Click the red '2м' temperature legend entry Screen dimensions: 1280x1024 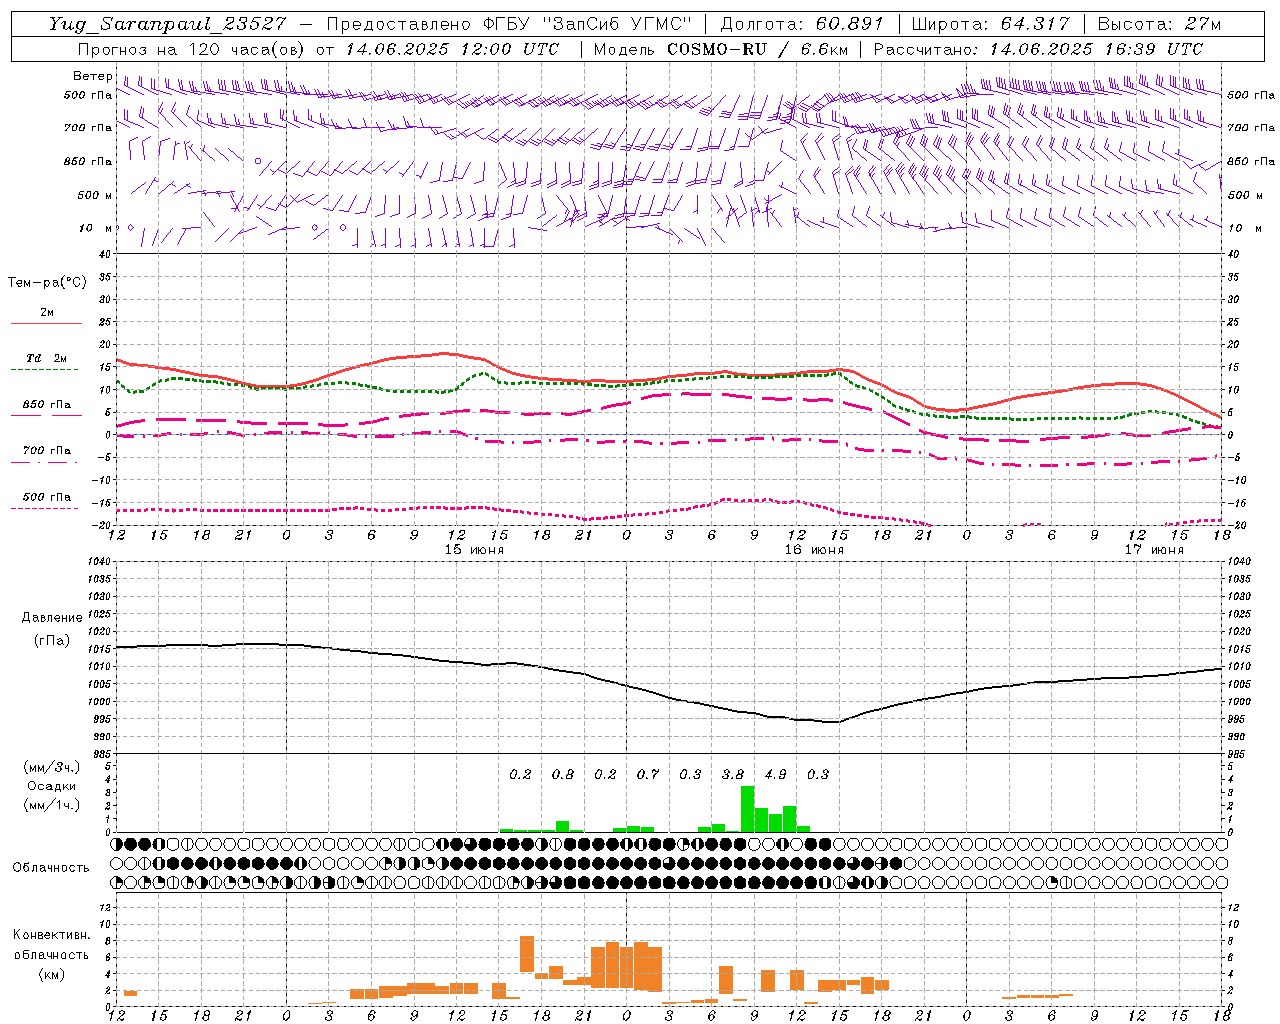coord(47,313)
